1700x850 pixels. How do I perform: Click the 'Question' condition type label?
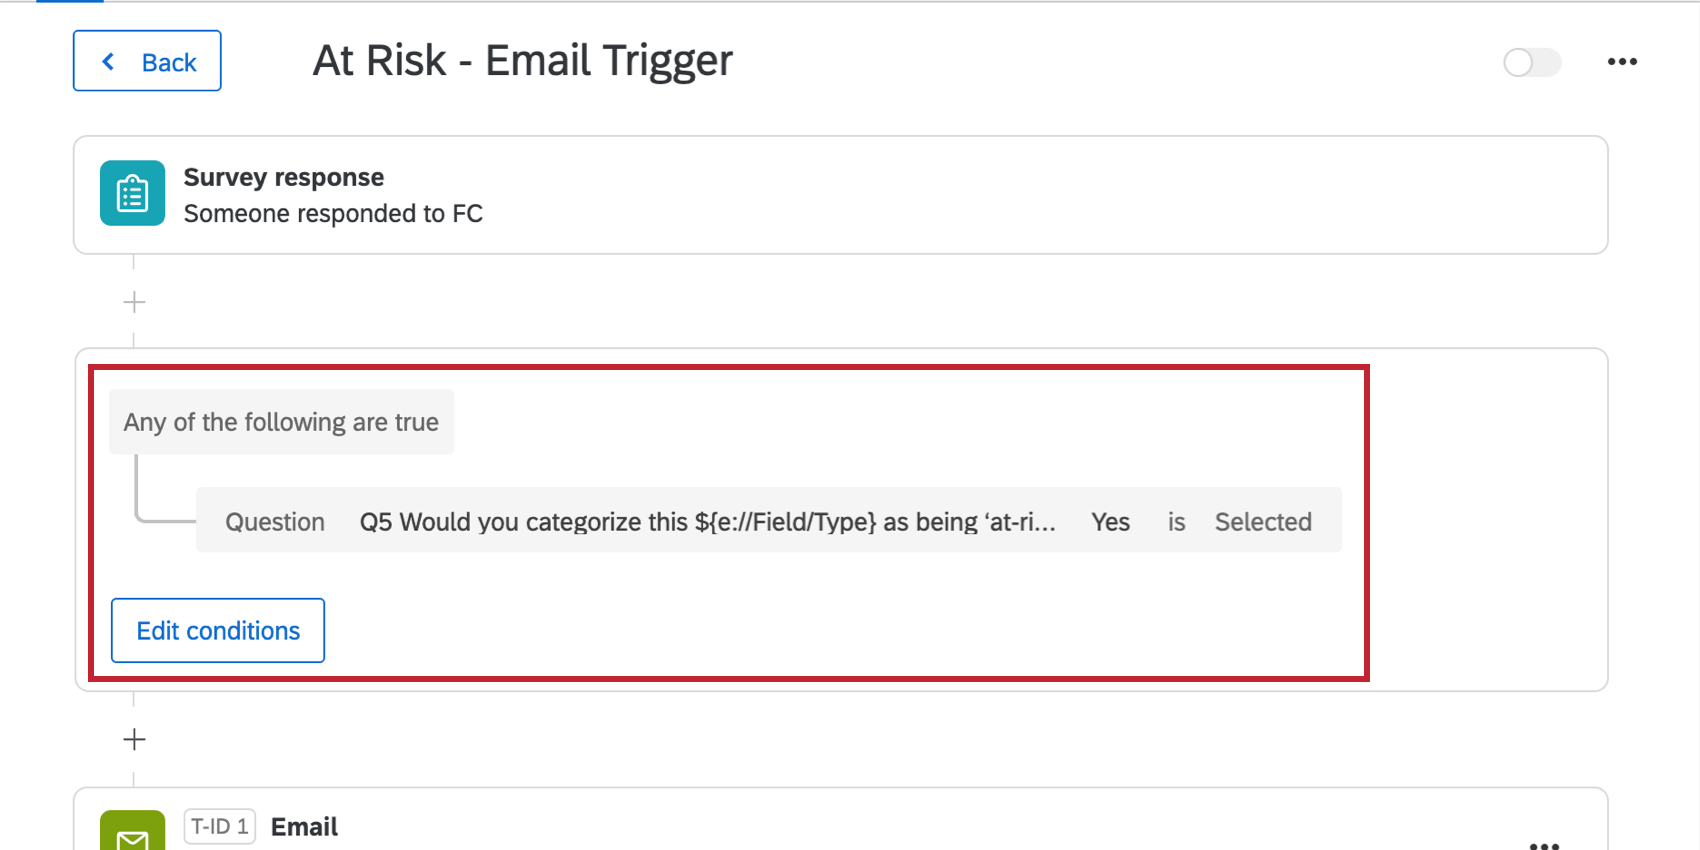coord(275,522)
